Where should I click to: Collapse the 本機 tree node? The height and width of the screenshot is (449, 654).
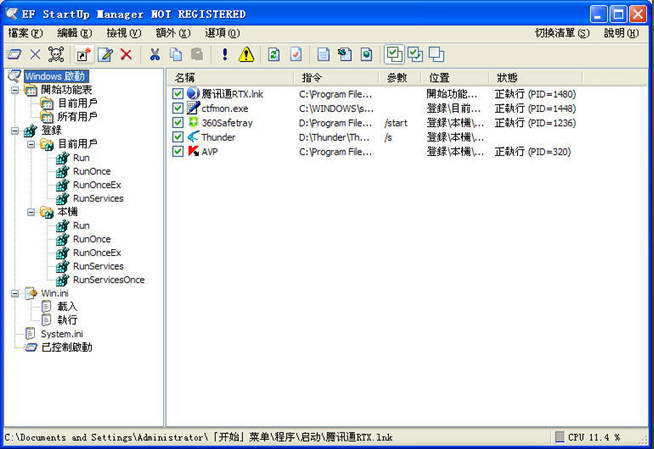(x=31, y=212)
